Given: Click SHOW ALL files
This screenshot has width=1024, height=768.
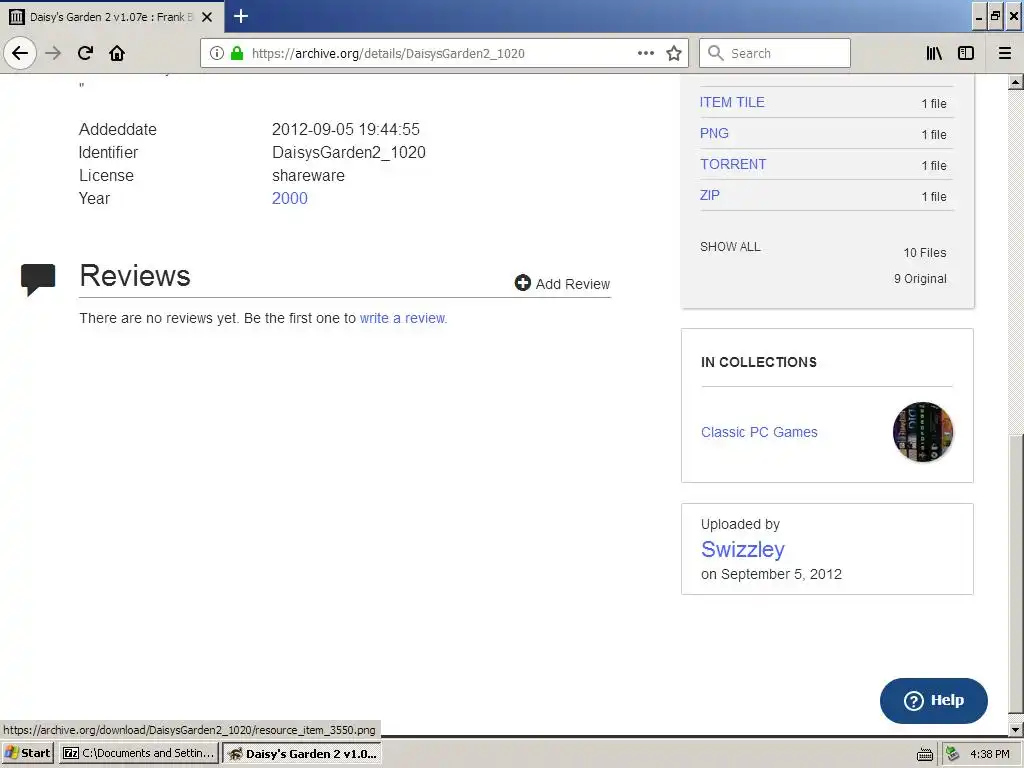Looking at the screenshot, I should coord(730,247).
